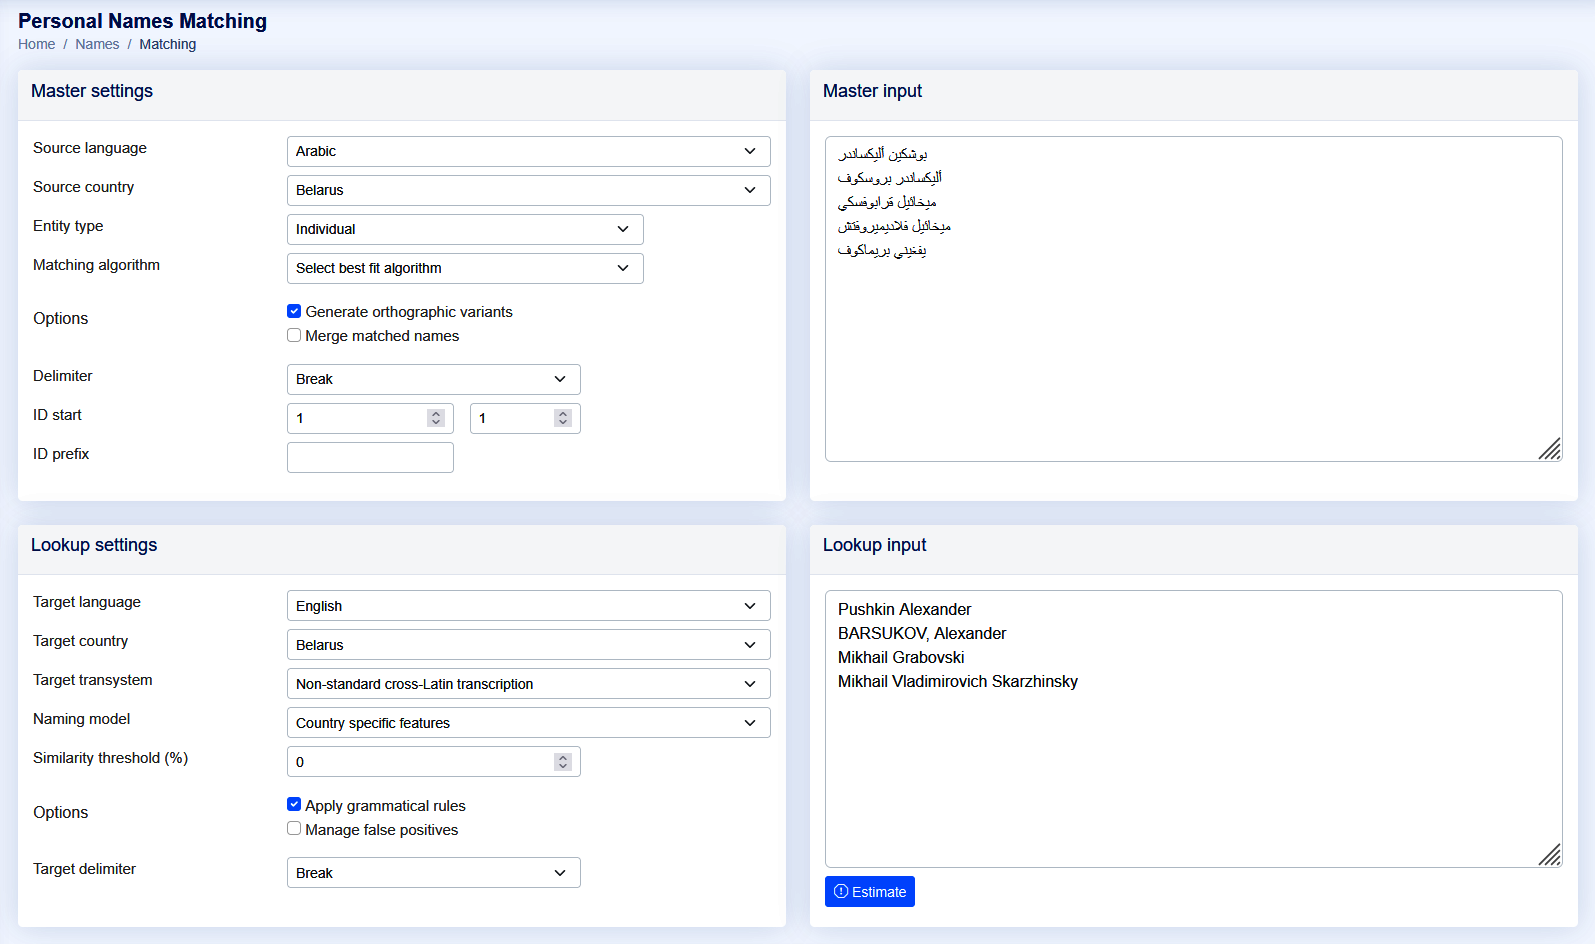1595x944 pixels.
Task: Click the Target transystem label
Action: coord(93,680)
